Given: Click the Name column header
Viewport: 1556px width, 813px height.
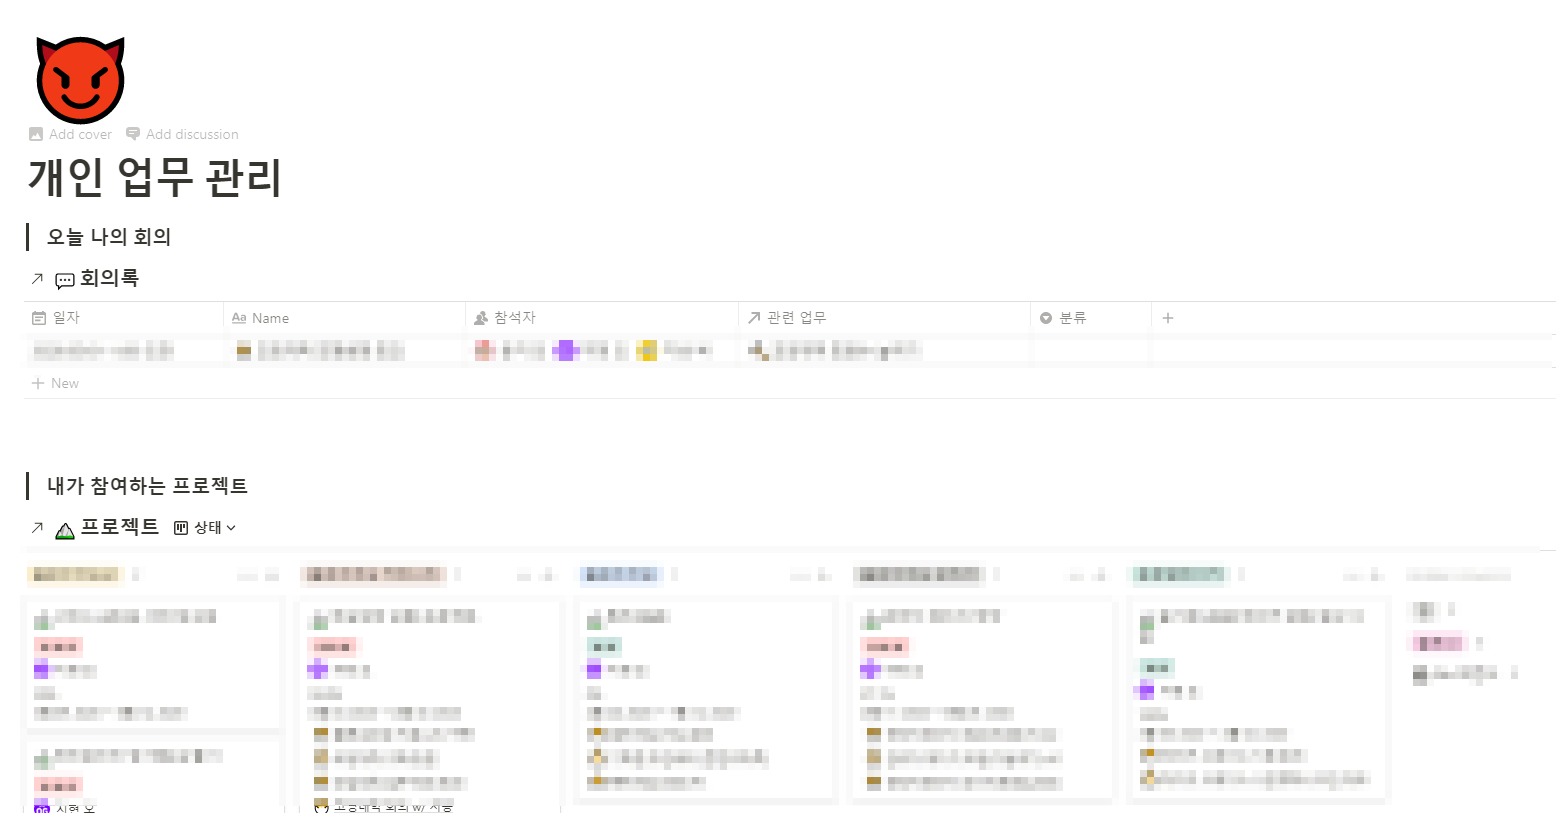Looking at the screenshot, I should click(345, 317).
